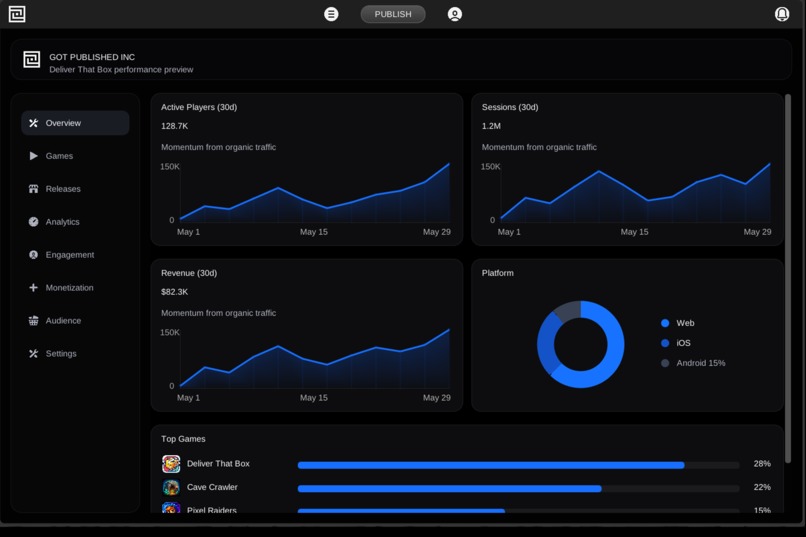Select Overview in the sidebar
Image resolution: width=806 pixels, height=537 pixels.
[x=75, y=123]
